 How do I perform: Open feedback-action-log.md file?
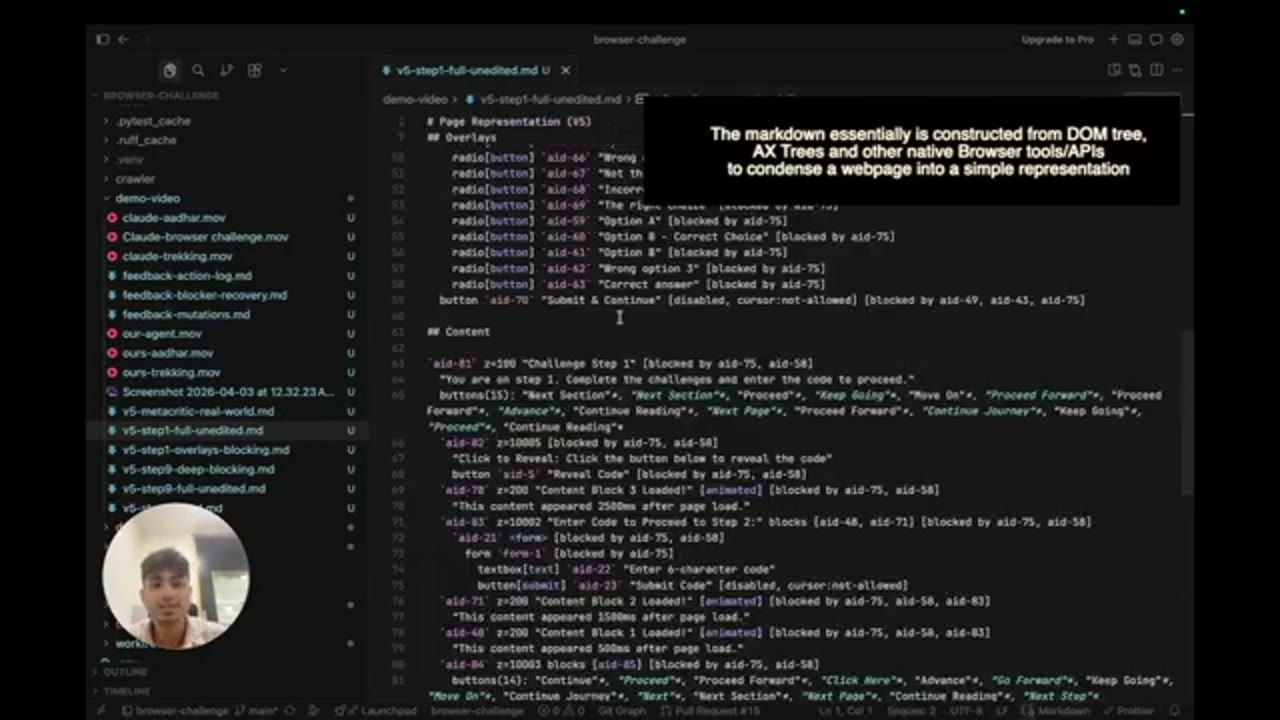(227, 276)
